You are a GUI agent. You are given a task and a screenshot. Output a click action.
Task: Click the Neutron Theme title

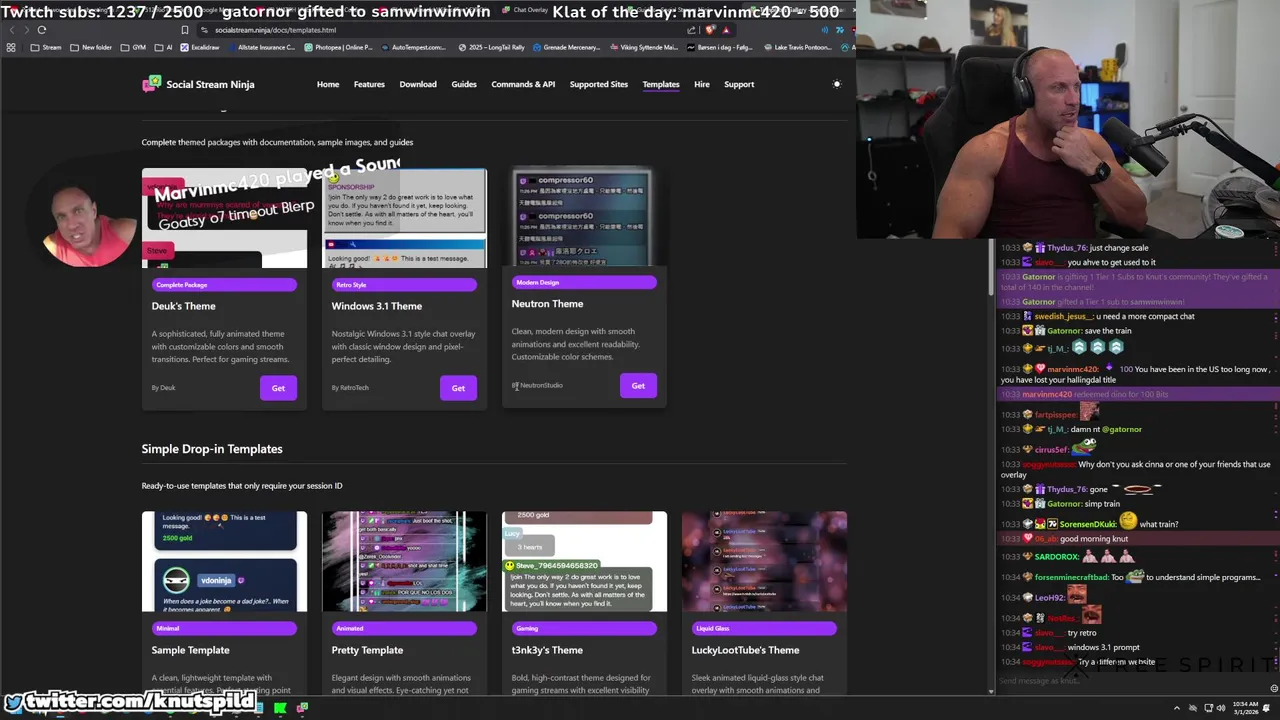click(x=547, y=304)
